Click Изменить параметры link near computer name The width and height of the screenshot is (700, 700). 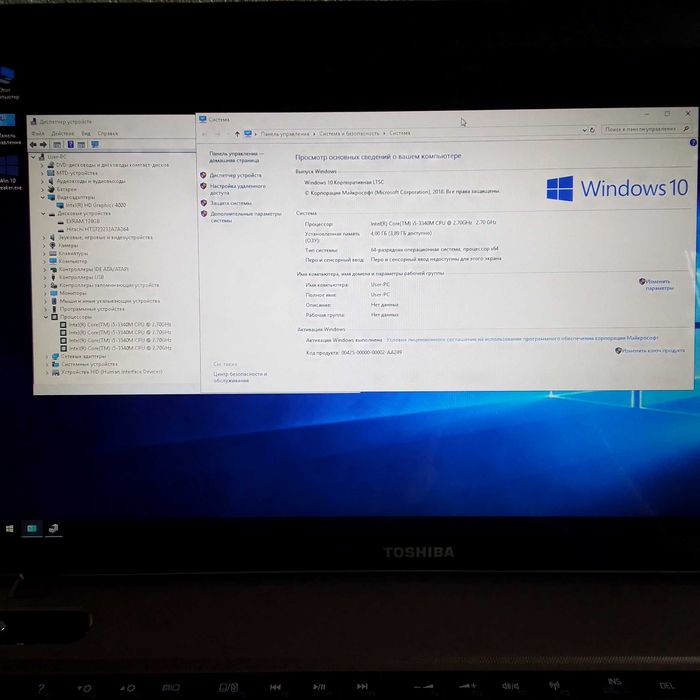(659, 284)
